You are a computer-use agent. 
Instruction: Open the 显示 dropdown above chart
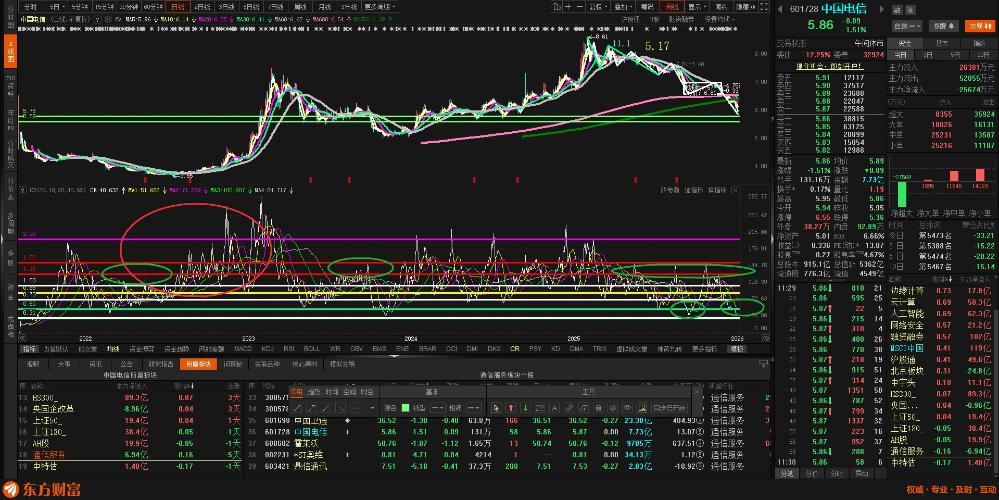tap(696, 6)
